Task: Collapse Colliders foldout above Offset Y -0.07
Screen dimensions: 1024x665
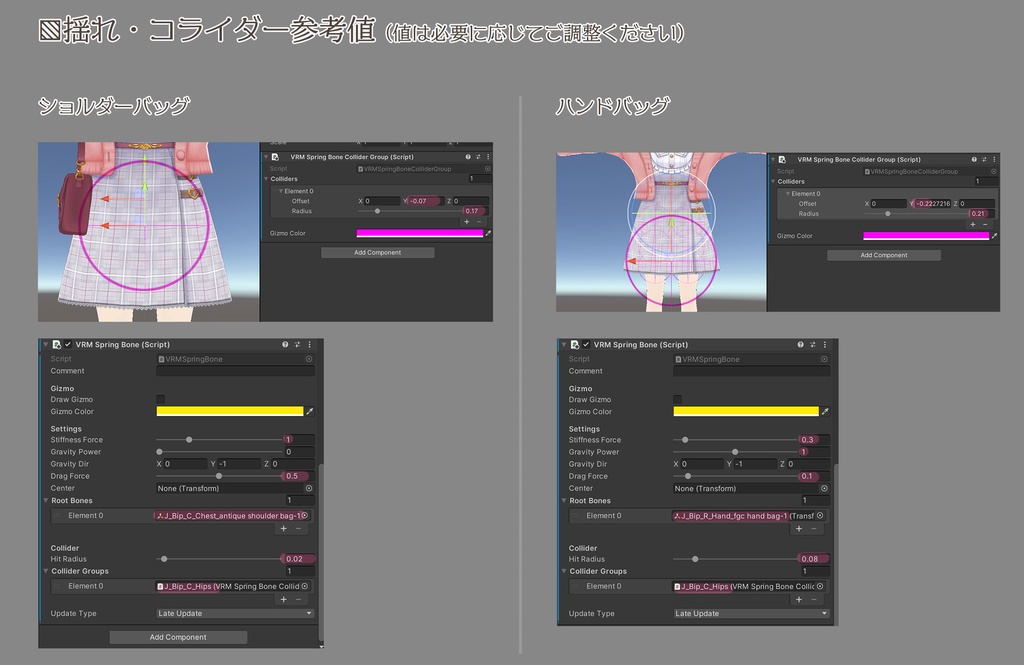Action: coord(266,179)
